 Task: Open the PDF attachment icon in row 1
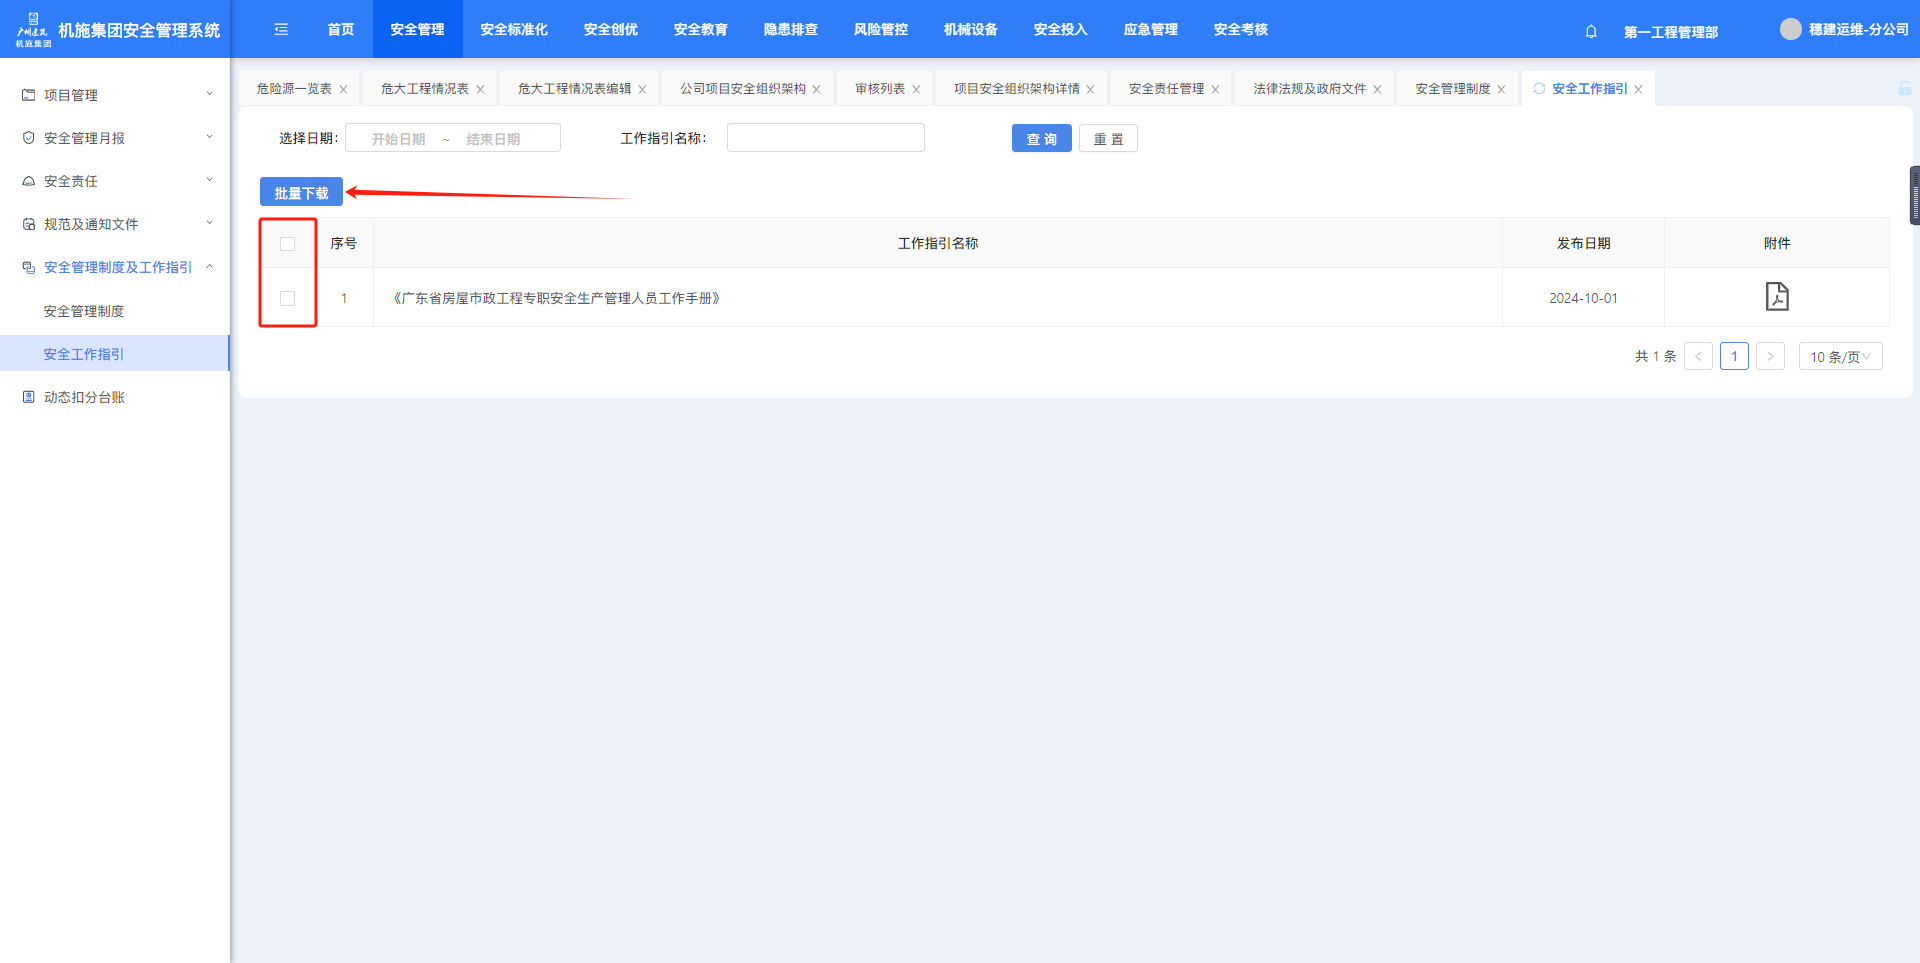click(x=1776, y=297)
